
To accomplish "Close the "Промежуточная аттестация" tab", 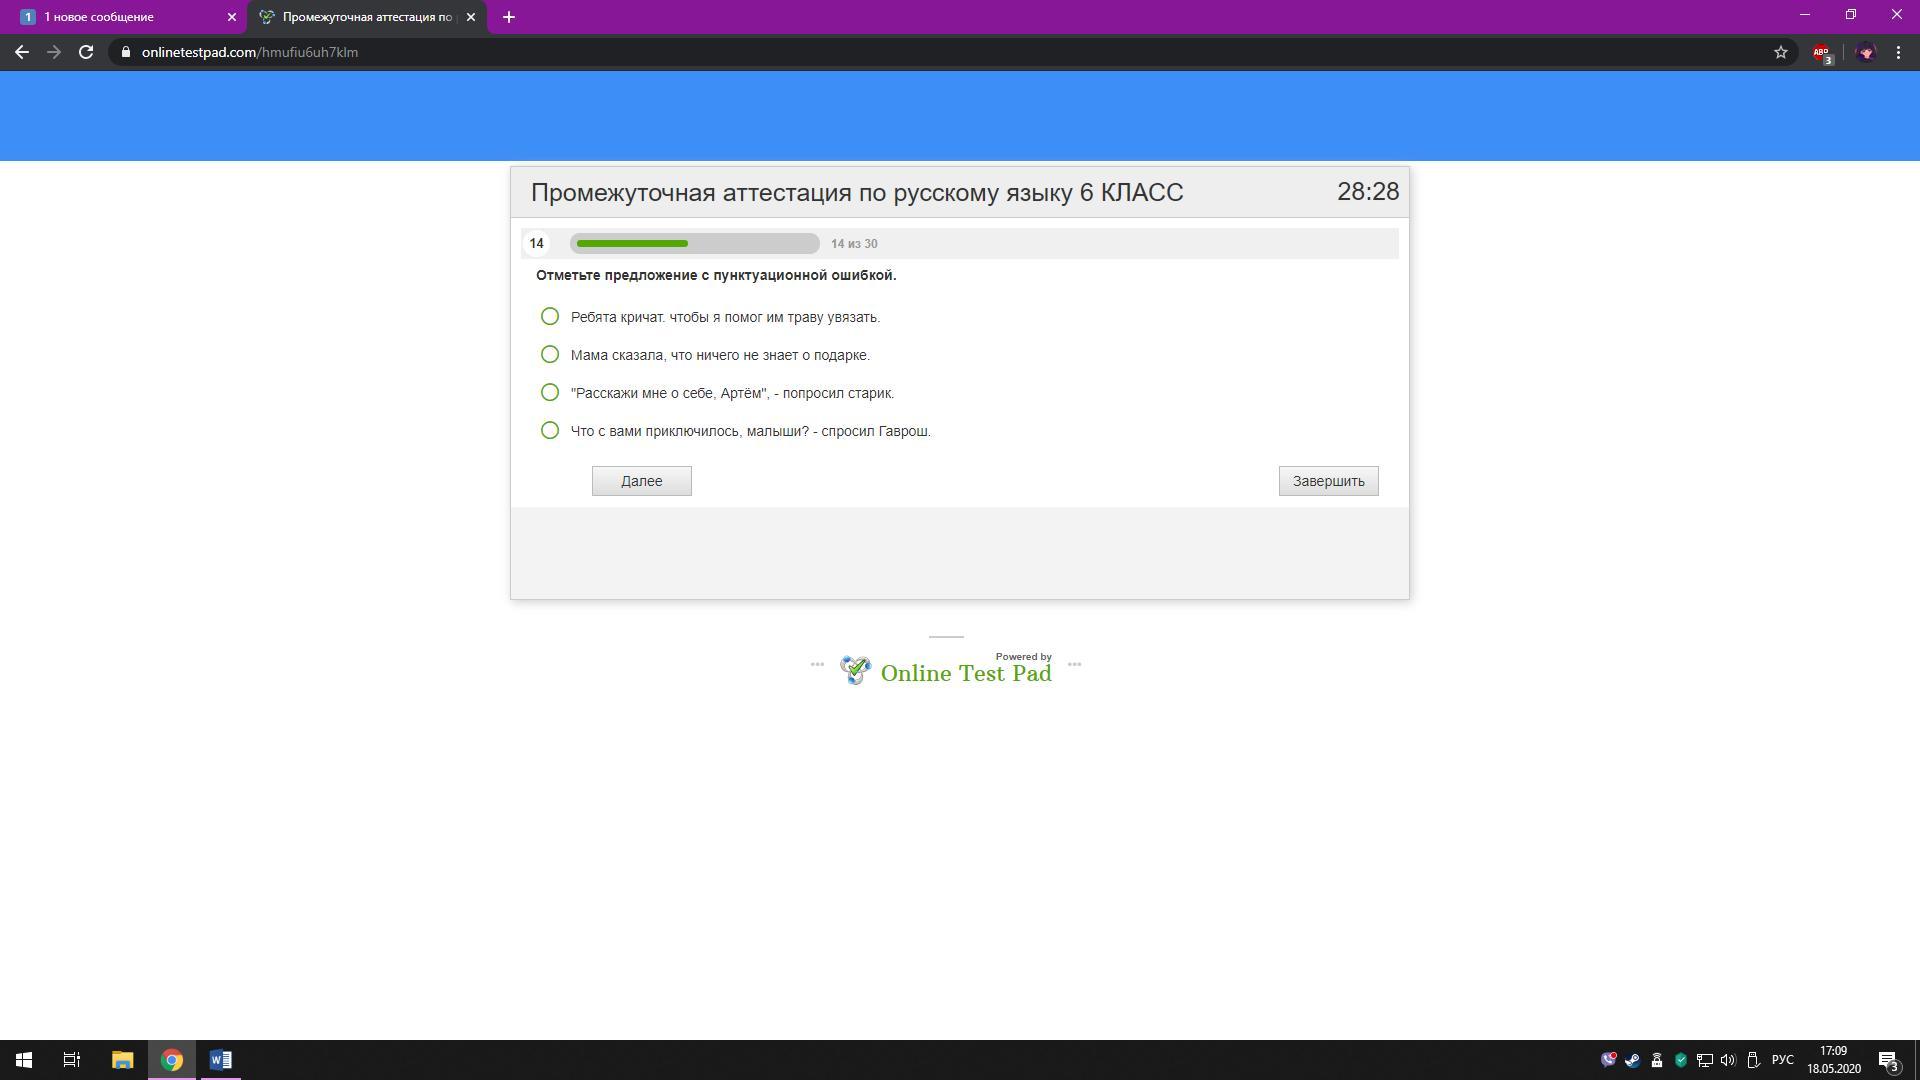I will pos(471,17).
